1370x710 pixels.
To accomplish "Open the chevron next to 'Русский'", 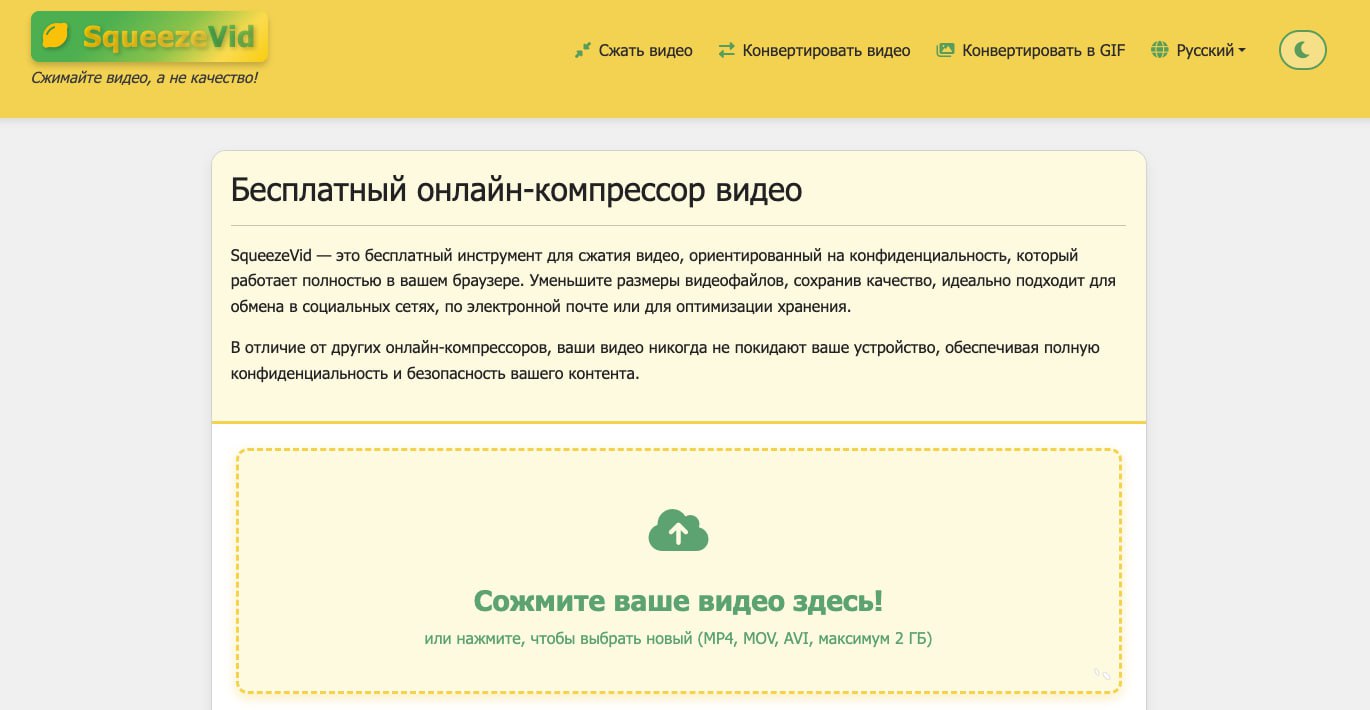I will point(1240,51).
